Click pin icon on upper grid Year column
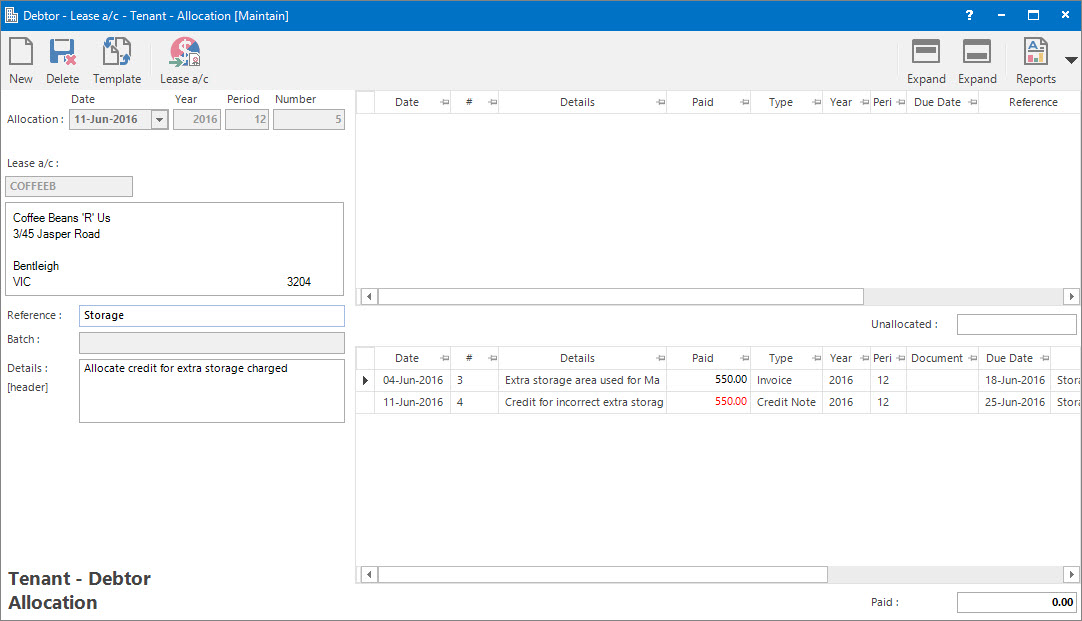1082x621 pixels. point(865,102)
